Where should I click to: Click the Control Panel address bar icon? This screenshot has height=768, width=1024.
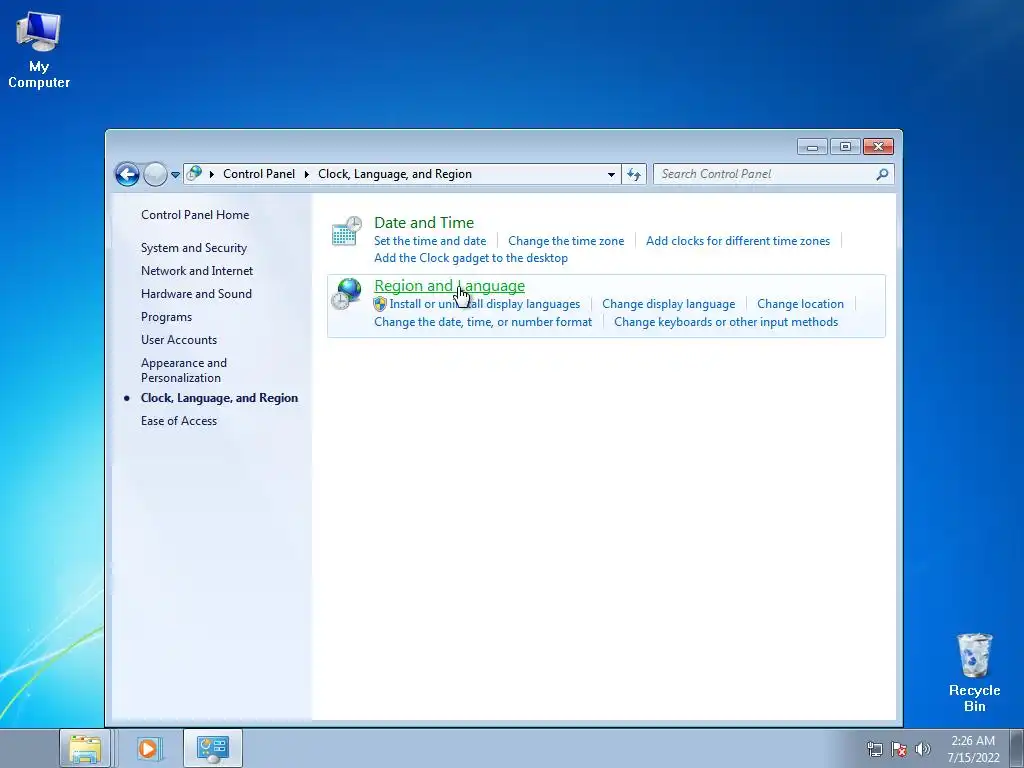[x=194, y=174]
